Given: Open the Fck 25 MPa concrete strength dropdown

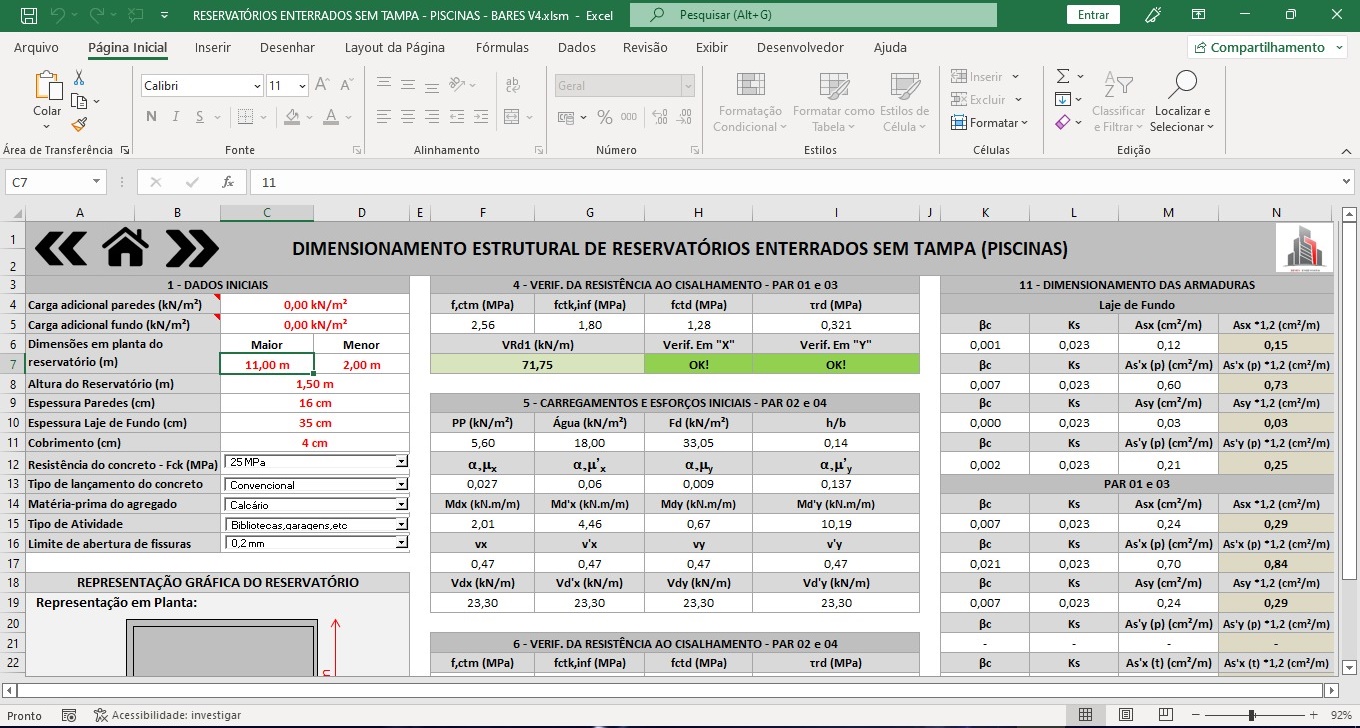Looking at the screenshot, I should coord(401,463).
